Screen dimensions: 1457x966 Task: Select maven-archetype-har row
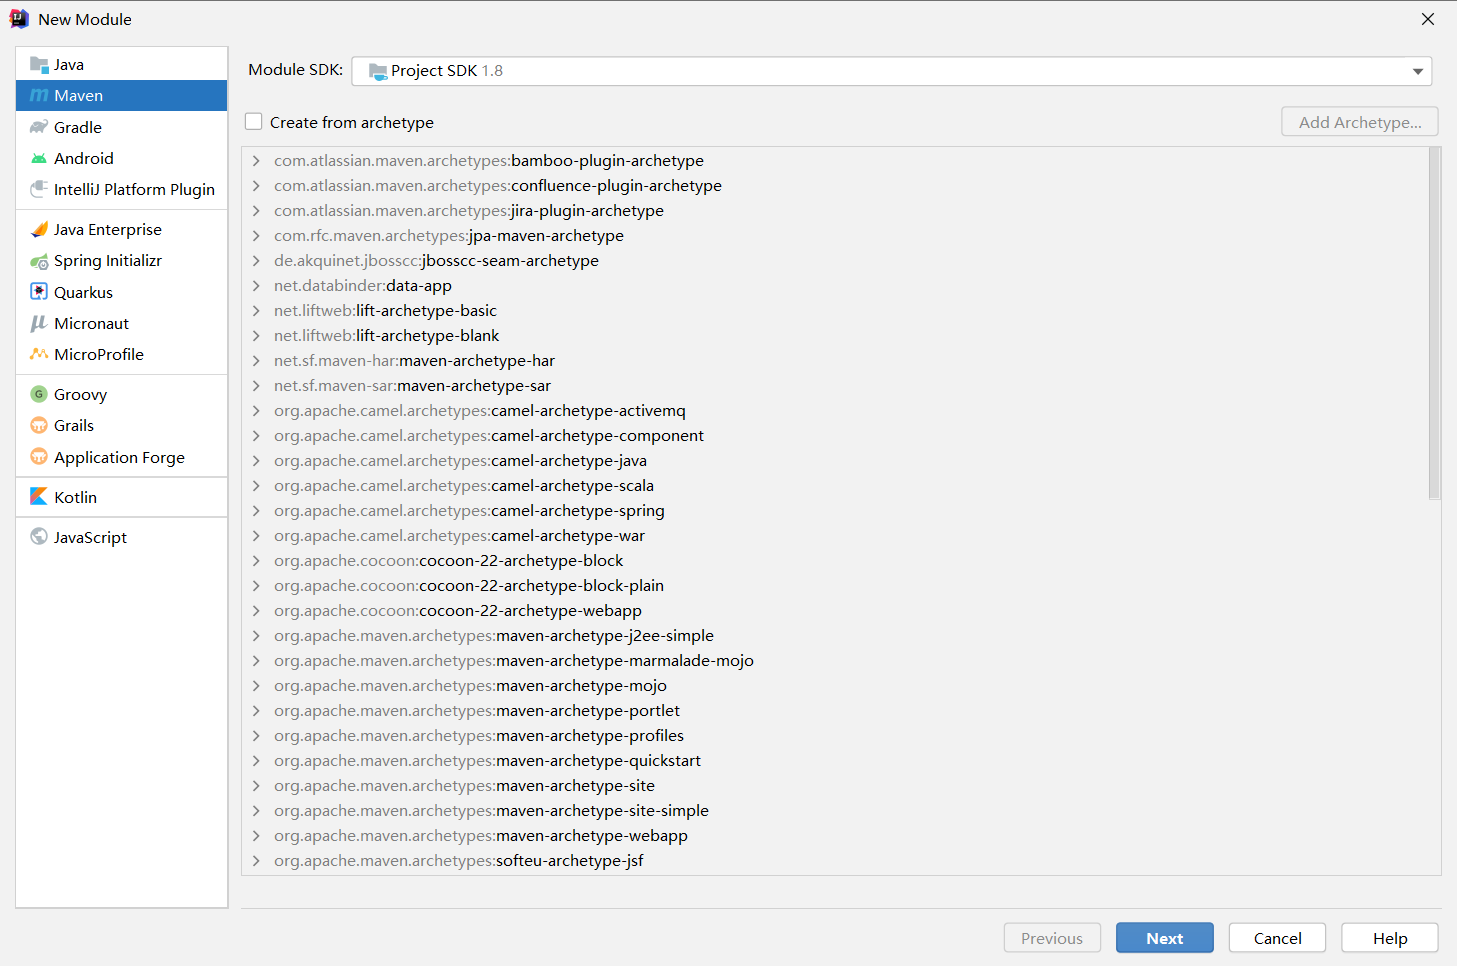[x=835, y=361]
